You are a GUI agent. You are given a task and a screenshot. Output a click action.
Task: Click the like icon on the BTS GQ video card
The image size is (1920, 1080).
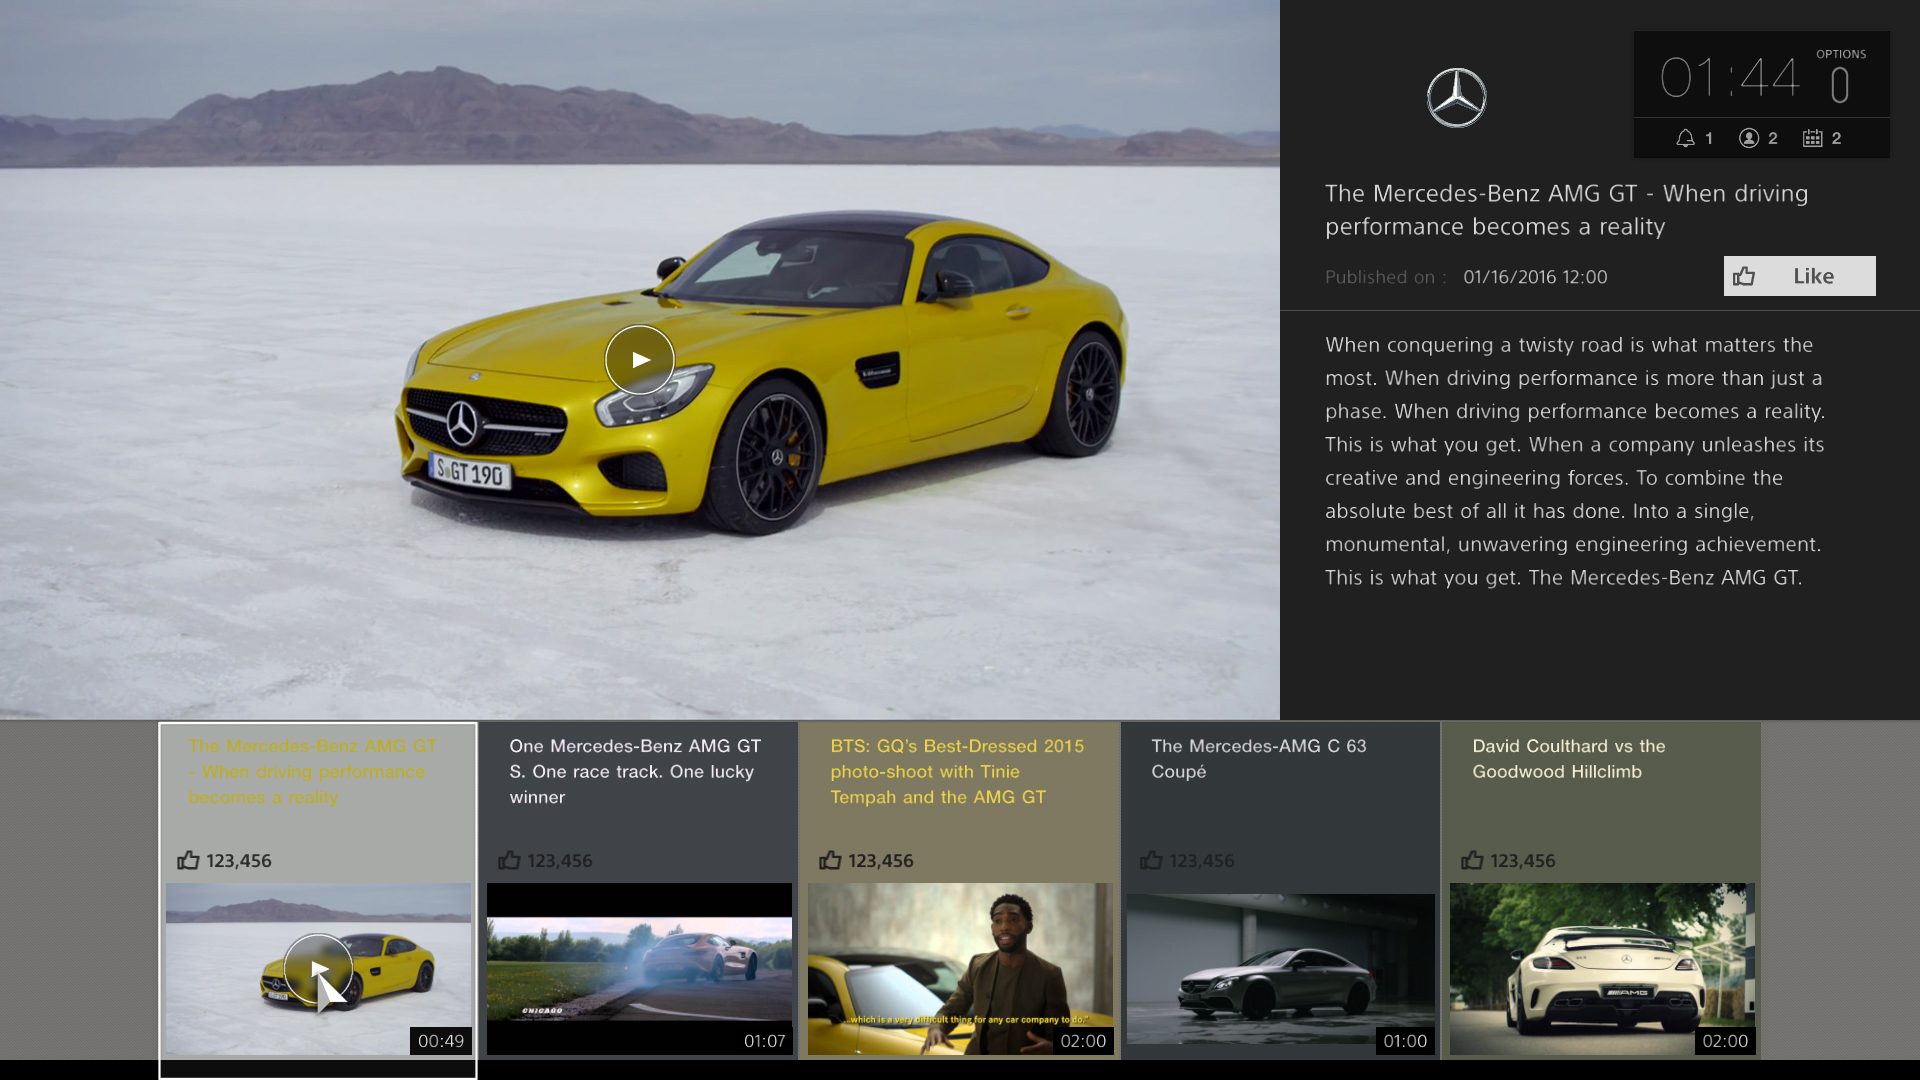tap(831, 860)
